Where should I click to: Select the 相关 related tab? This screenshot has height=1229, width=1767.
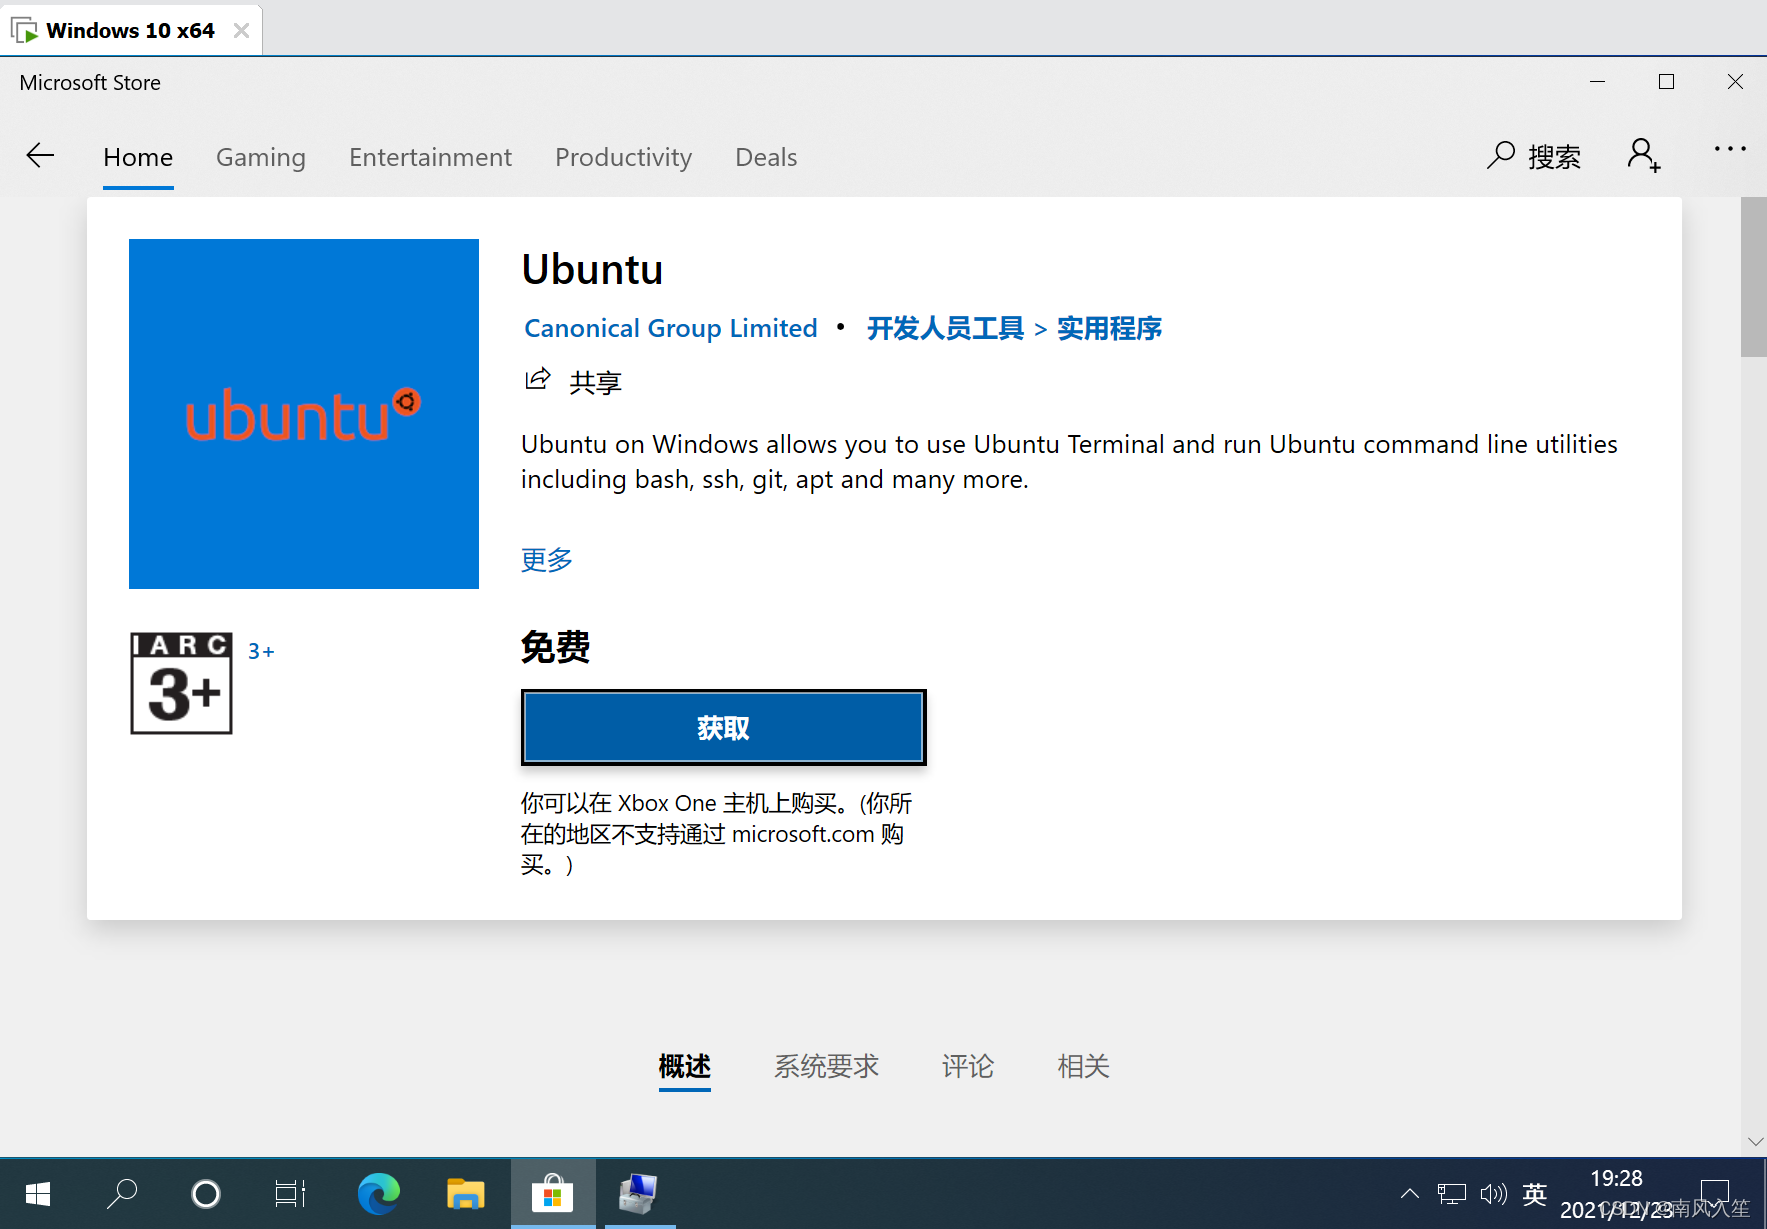click(x=1084, y=1067)
